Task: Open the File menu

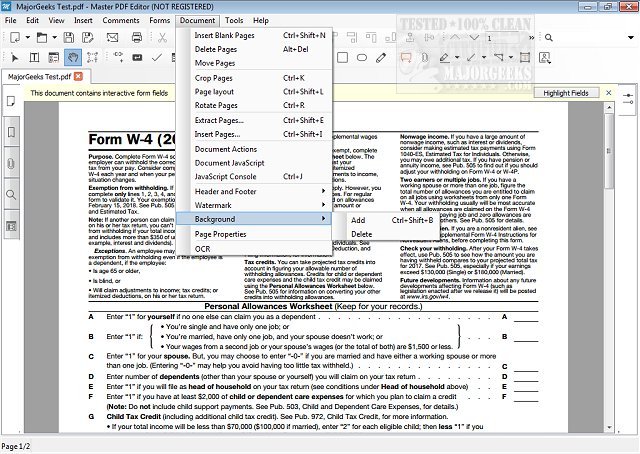Action: (x=11, y=20)
